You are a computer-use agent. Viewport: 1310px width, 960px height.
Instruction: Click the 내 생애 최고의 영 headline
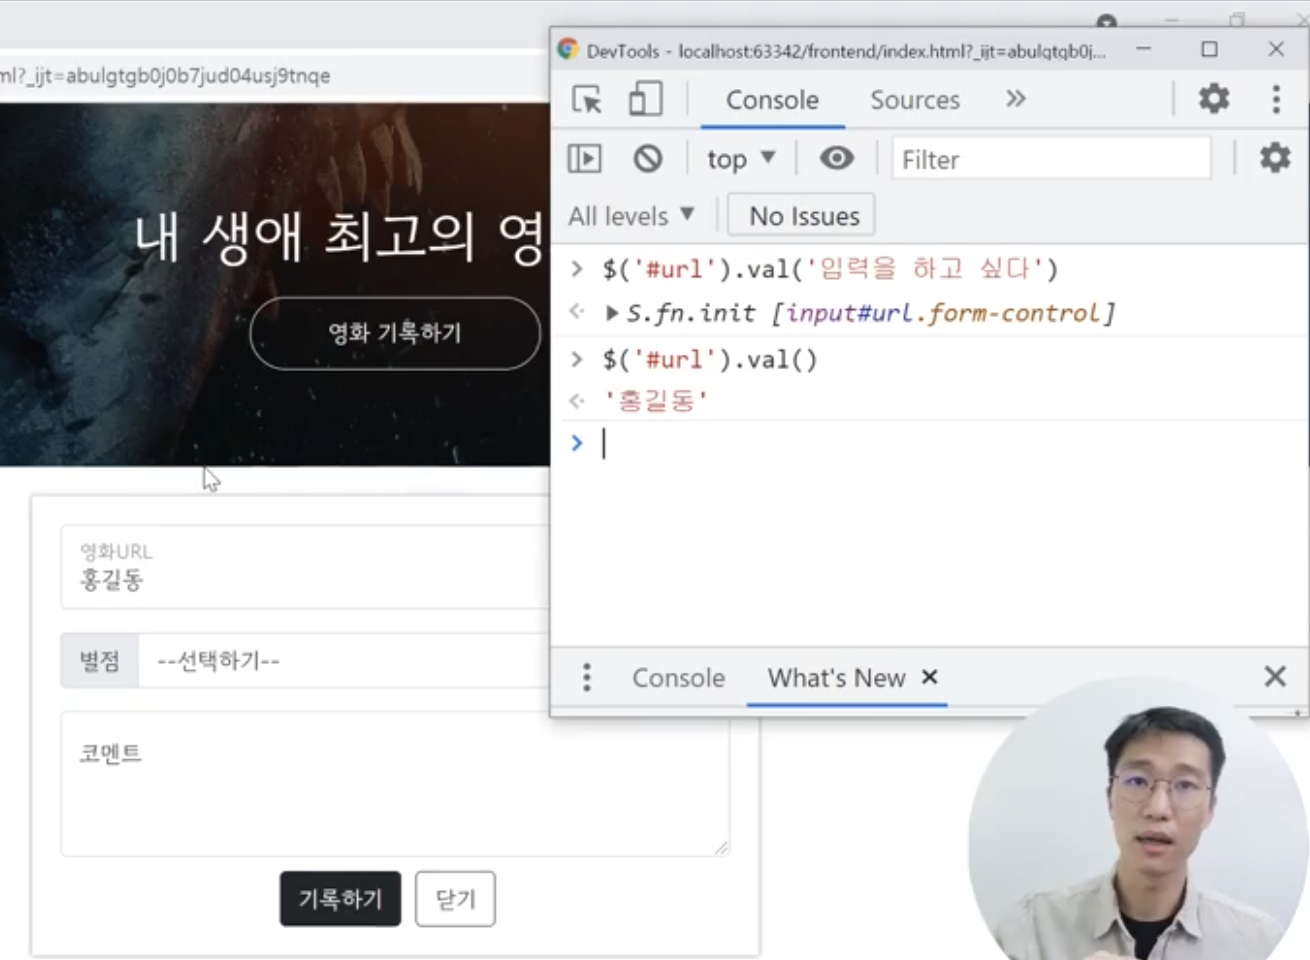click(x=342, y=238)
